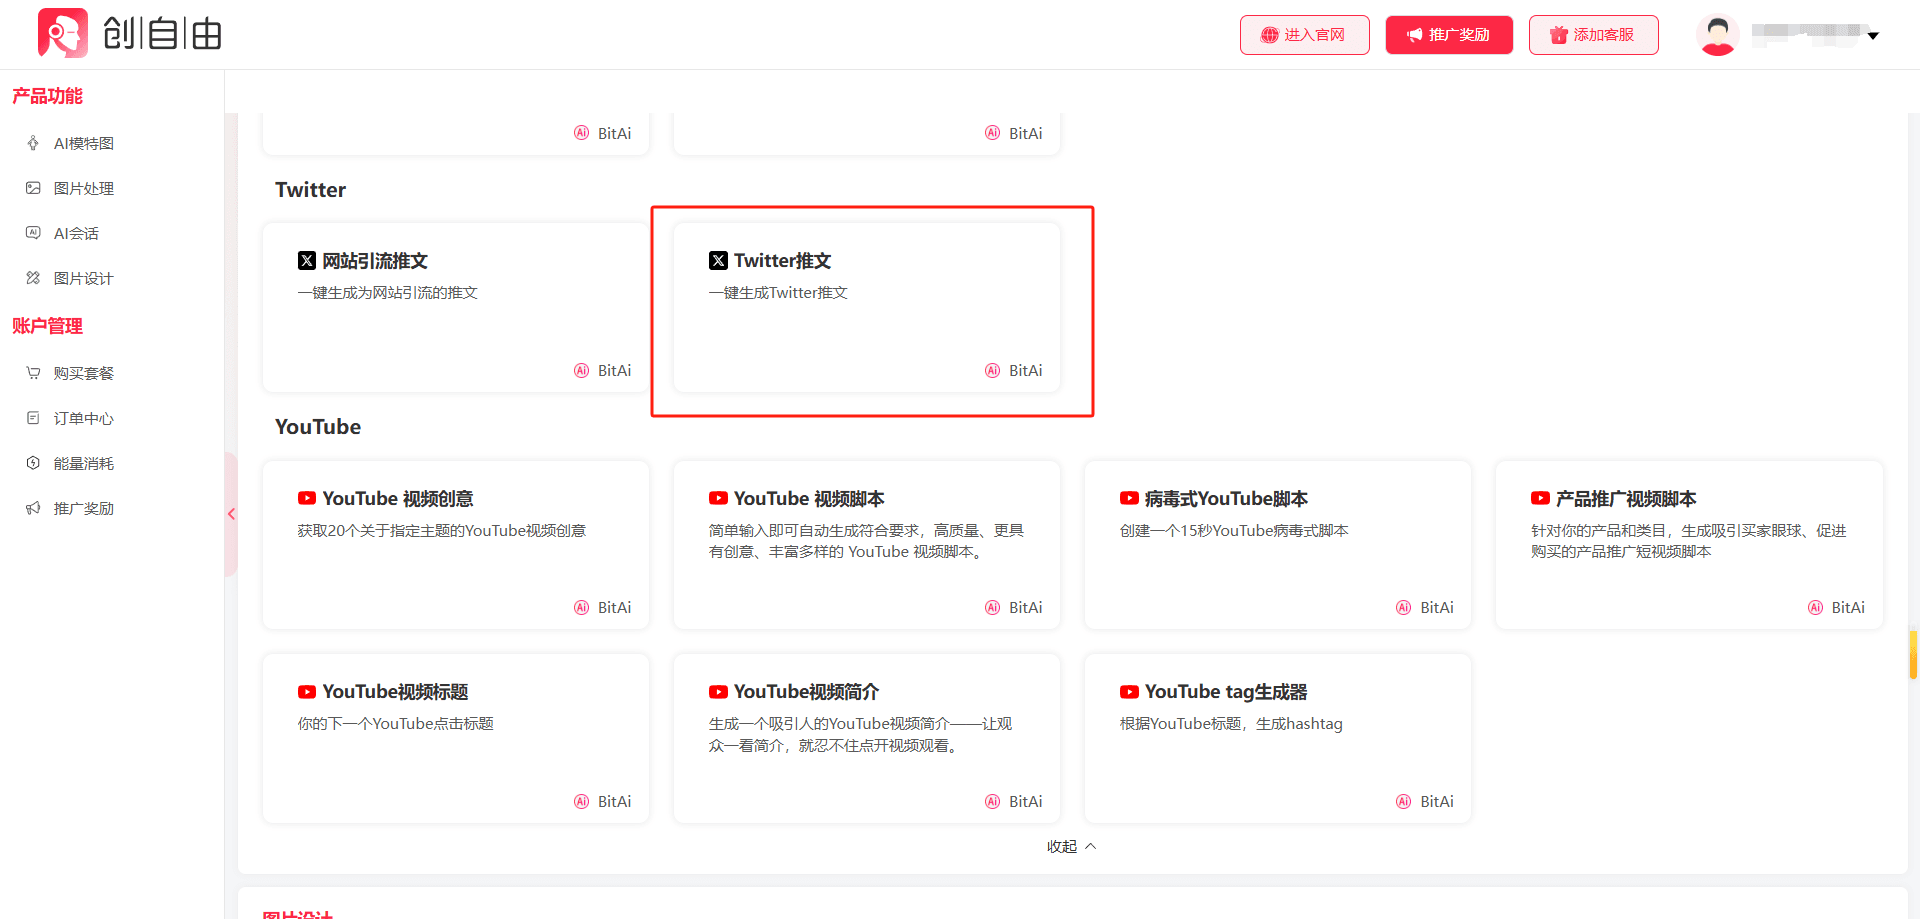The width and height of the screenshot is (1920, 919).
Task: Click YouTube icon on 视频创意 card
Action: coord(307,498)
